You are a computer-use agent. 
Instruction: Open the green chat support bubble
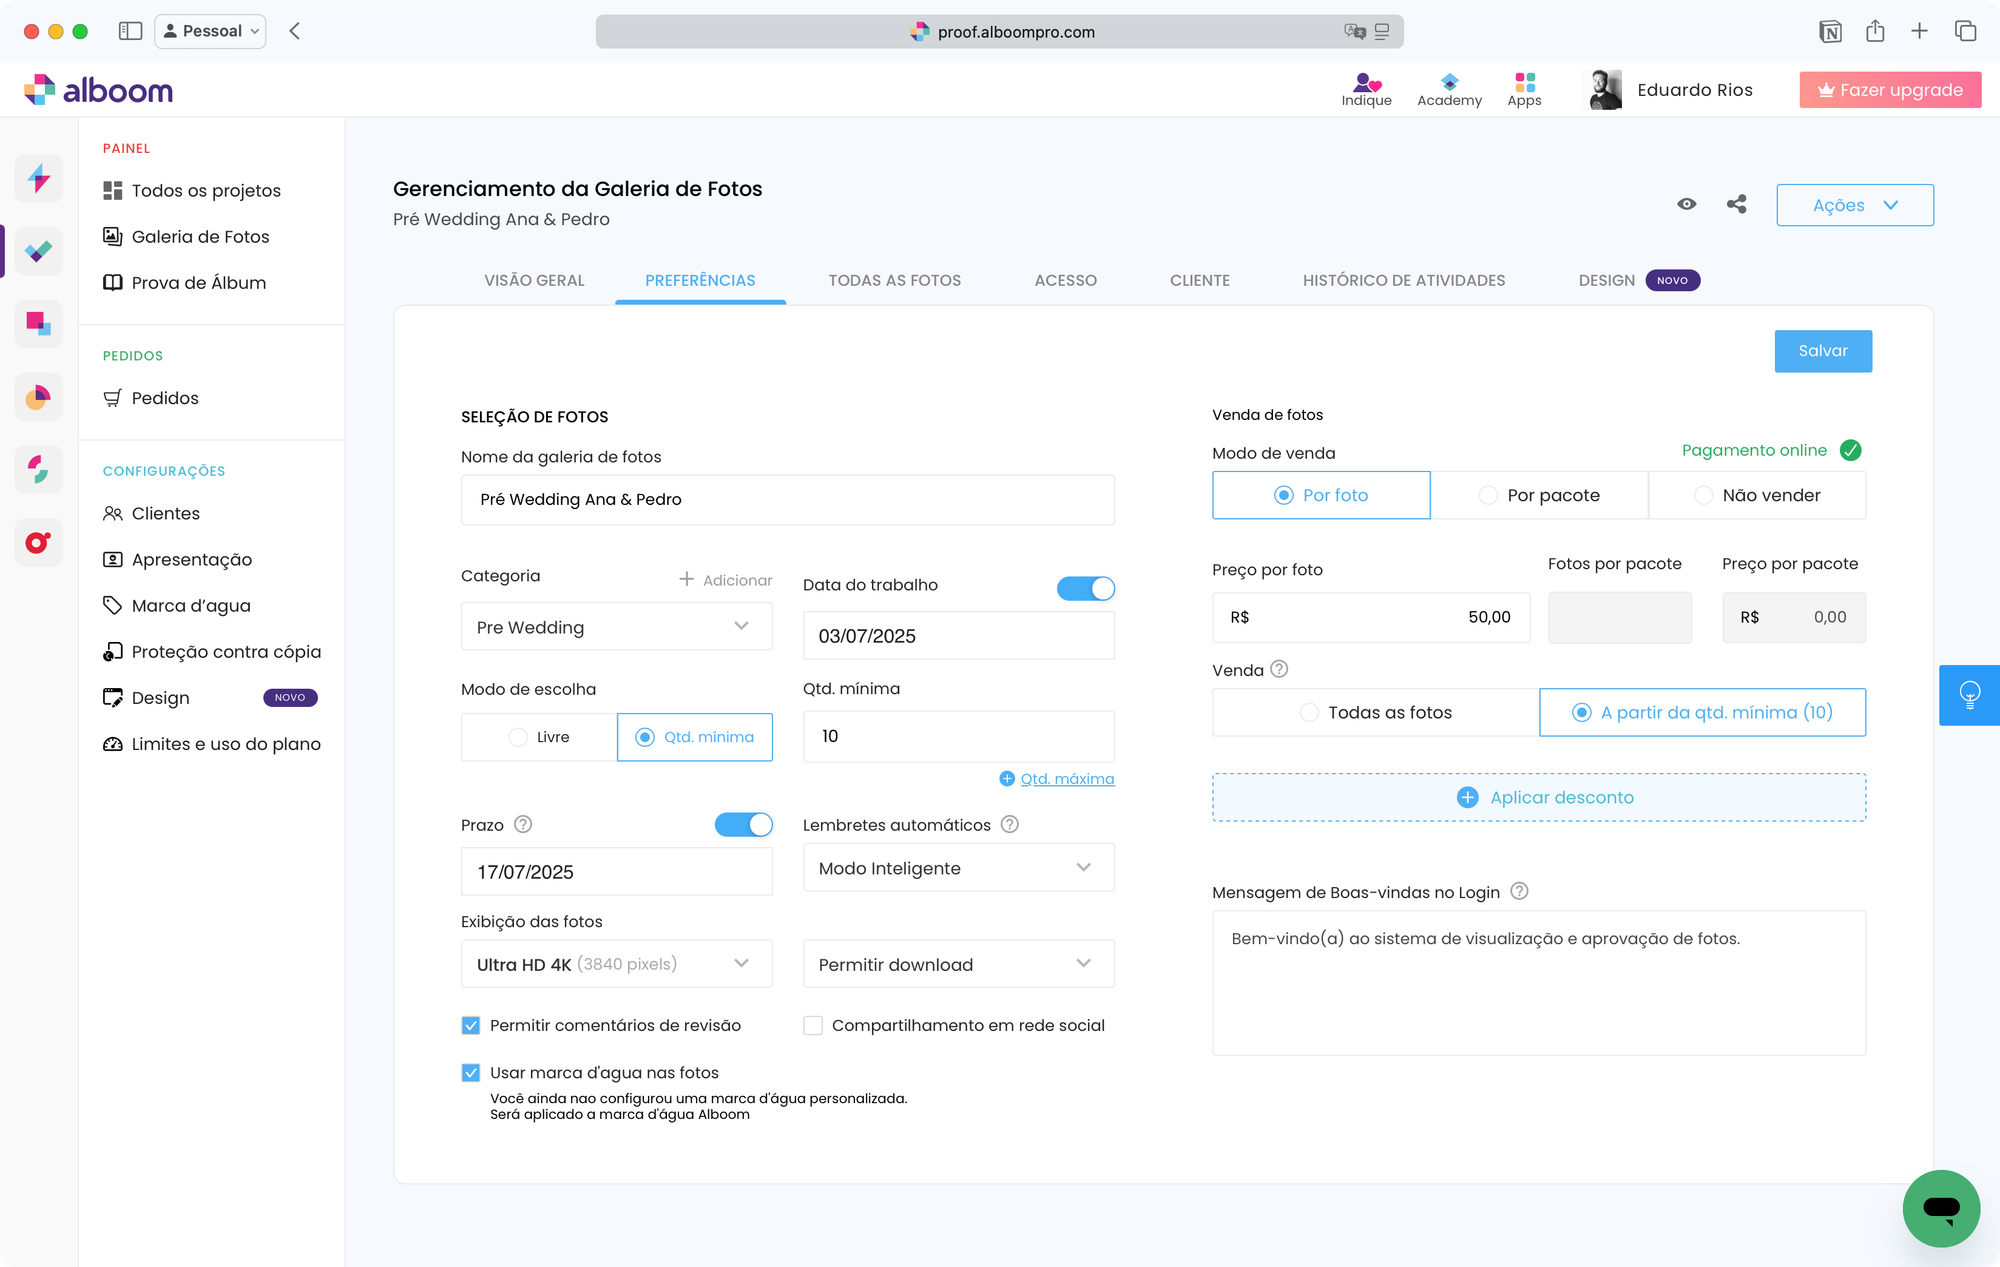point(1940,1208)
